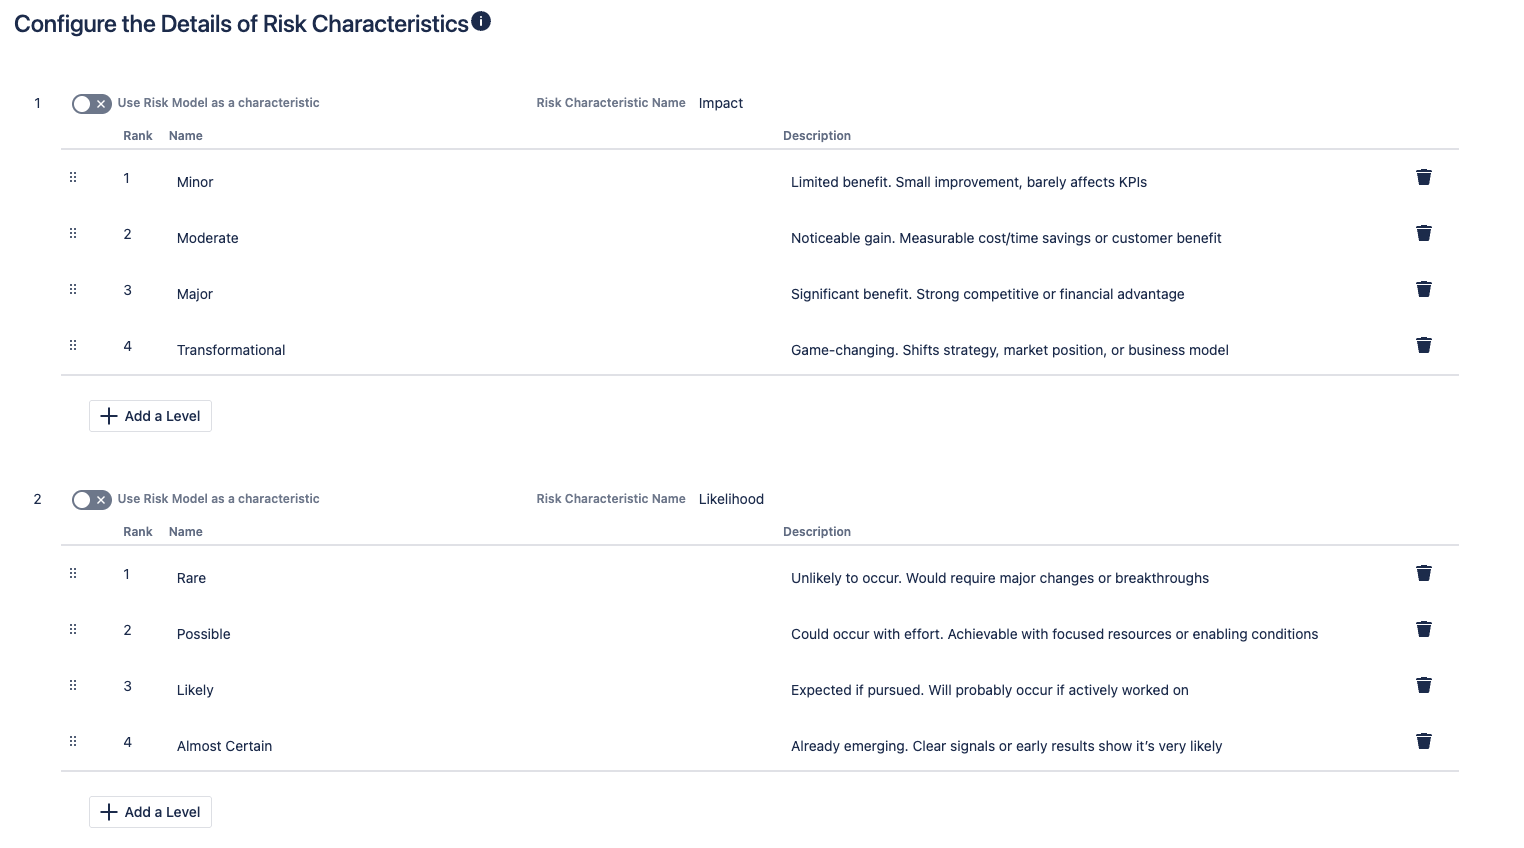Click the drag handle of Possible row
The image size is (1524, 848).
pyautogui.click(x=73, y=629)
